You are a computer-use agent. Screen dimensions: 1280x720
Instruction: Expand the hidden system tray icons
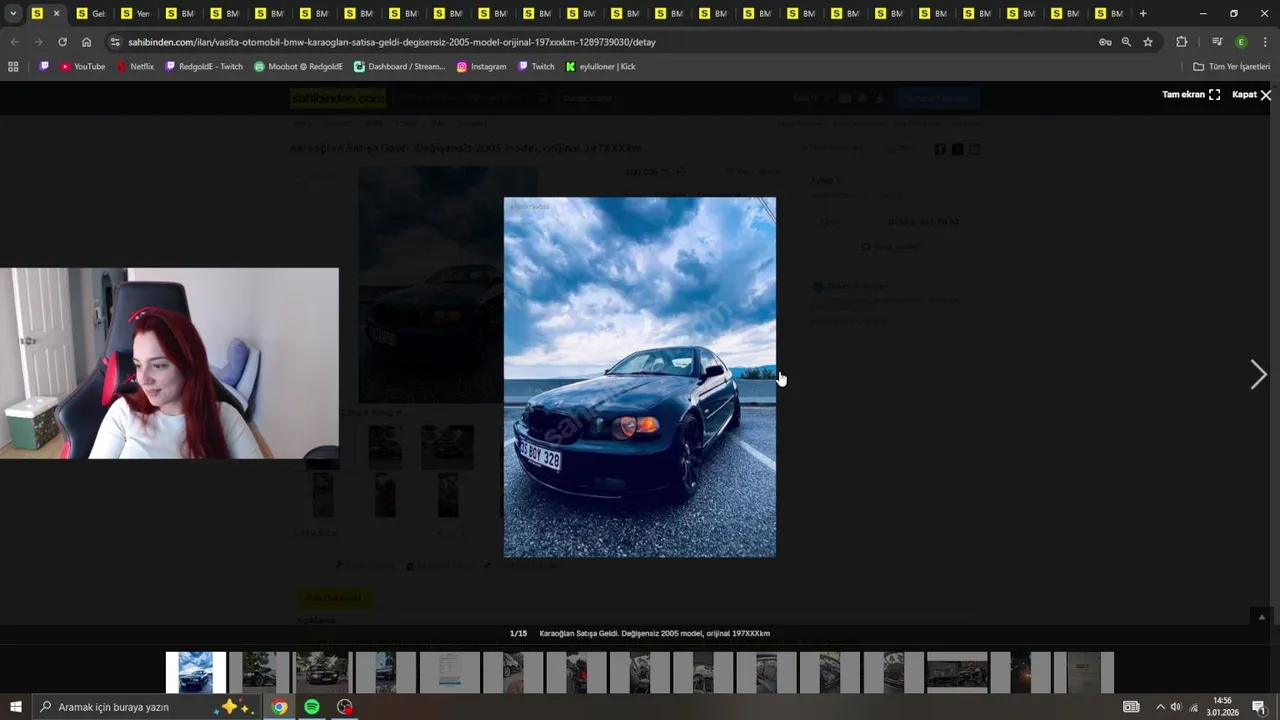tap(1159, 707)
